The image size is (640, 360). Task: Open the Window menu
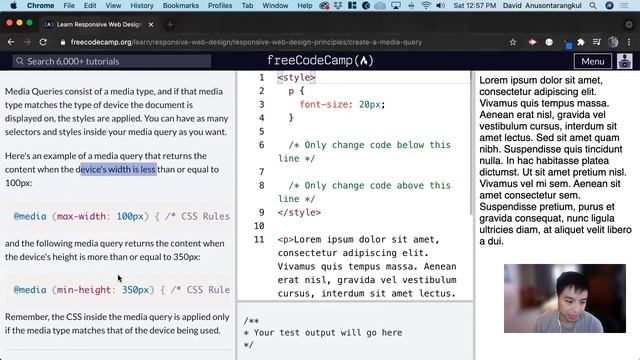(x=275, y=6)
